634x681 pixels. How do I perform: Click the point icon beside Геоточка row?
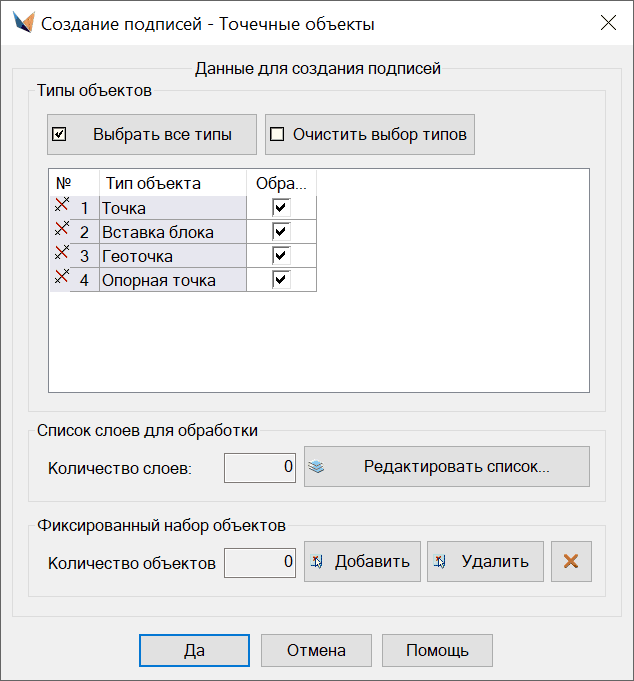62,252
